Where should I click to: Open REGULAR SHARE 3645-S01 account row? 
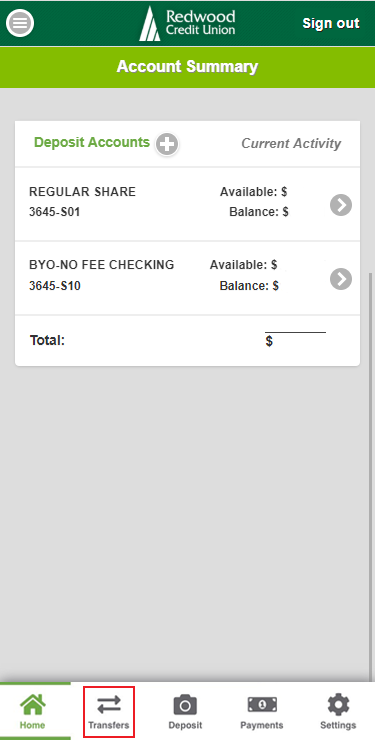[x=188, y=204]
